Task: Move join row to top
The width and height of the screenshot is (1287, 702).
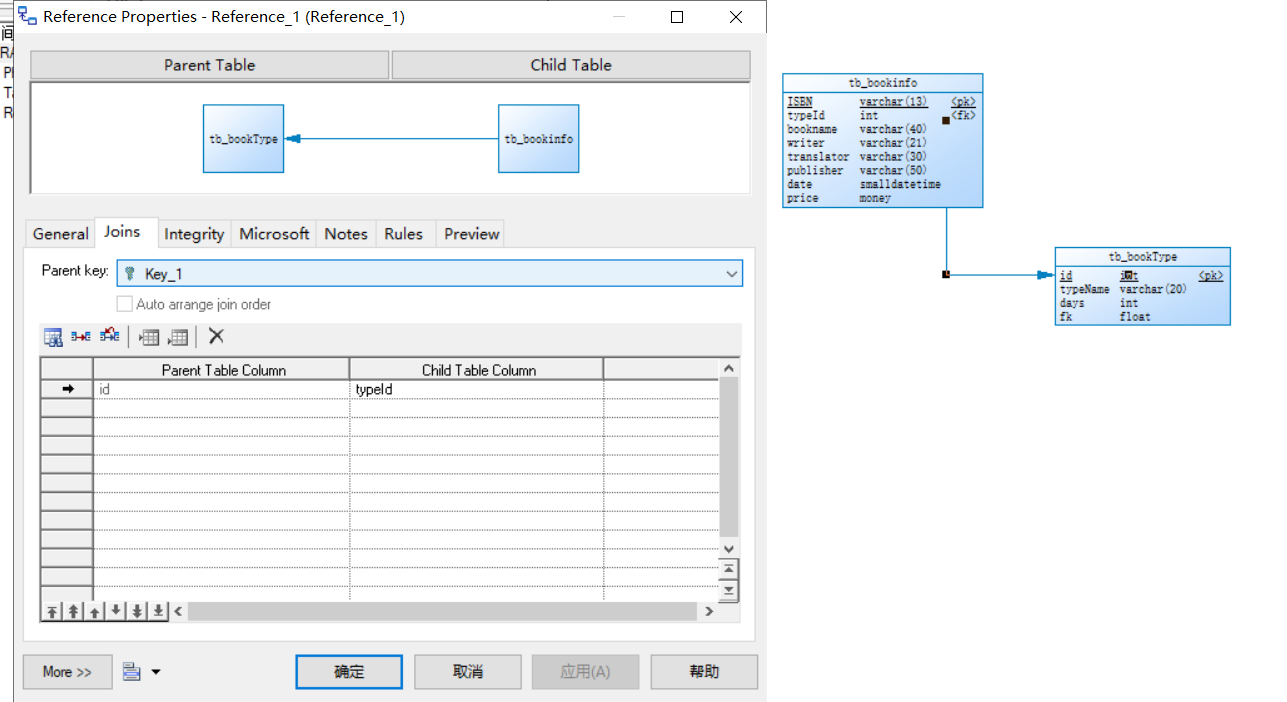Action: click(x=52, y=611)
